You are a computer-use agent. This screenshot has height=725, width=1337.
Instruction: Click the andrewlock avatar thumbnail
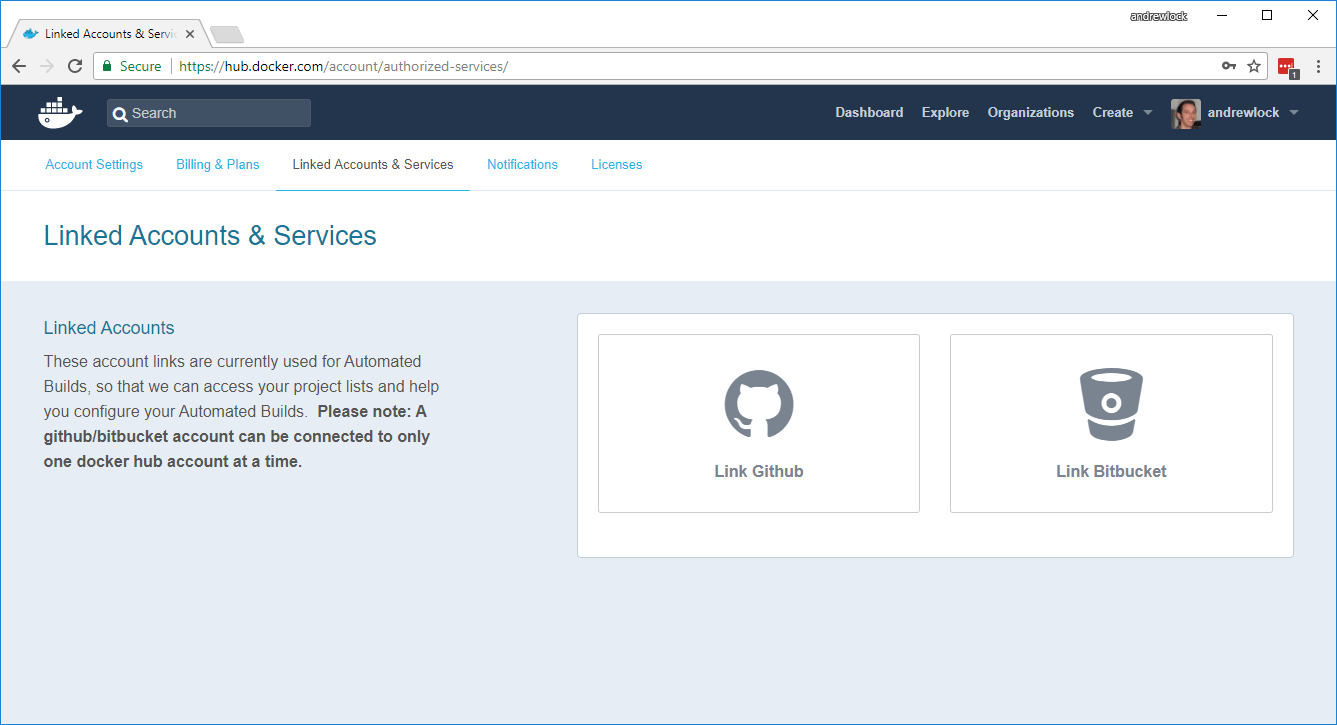point(1186,113)
